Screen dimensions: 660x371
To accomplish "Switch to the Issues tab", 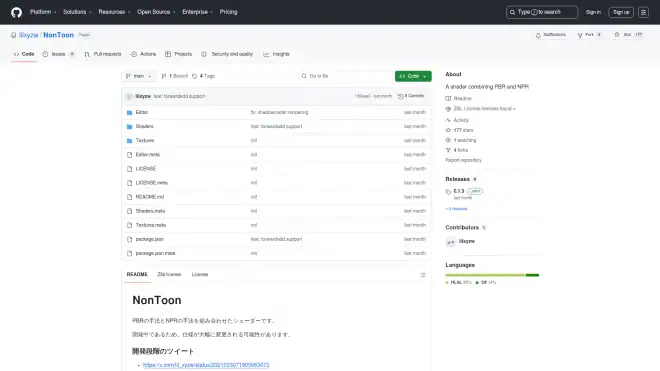I will (x=59, y=54).
